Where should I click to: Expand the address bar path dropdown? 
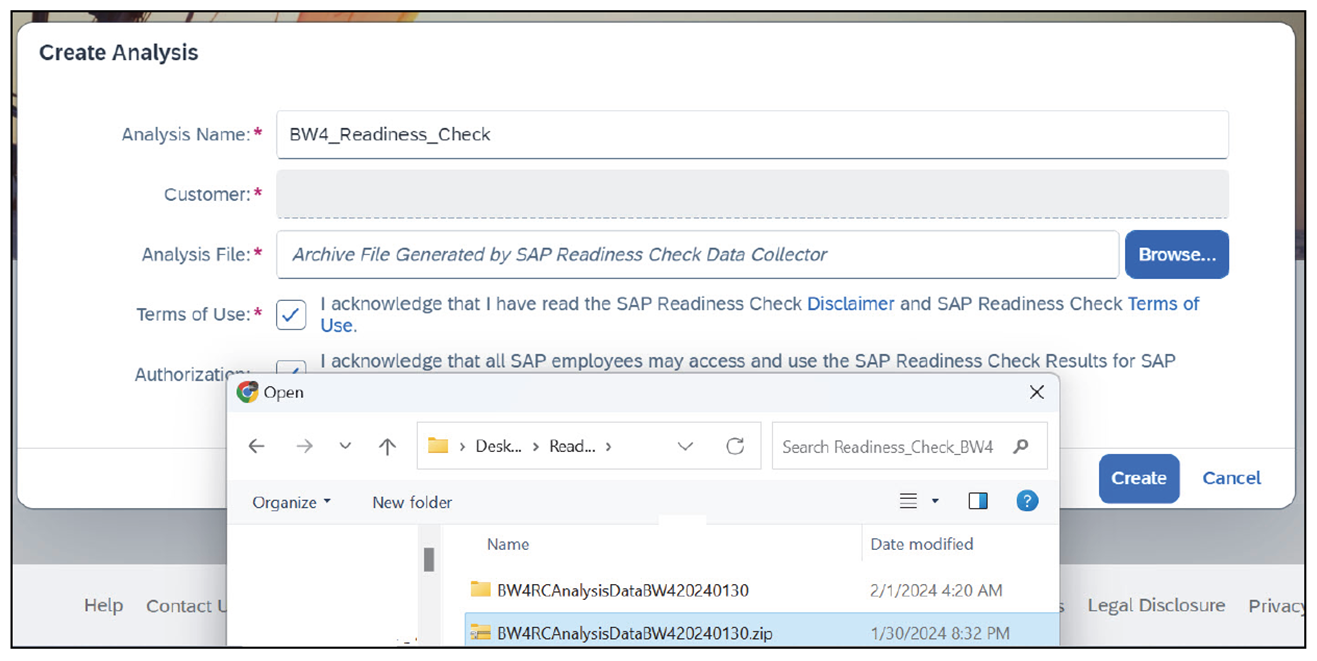pyautogui.click(x=685, y=446)
